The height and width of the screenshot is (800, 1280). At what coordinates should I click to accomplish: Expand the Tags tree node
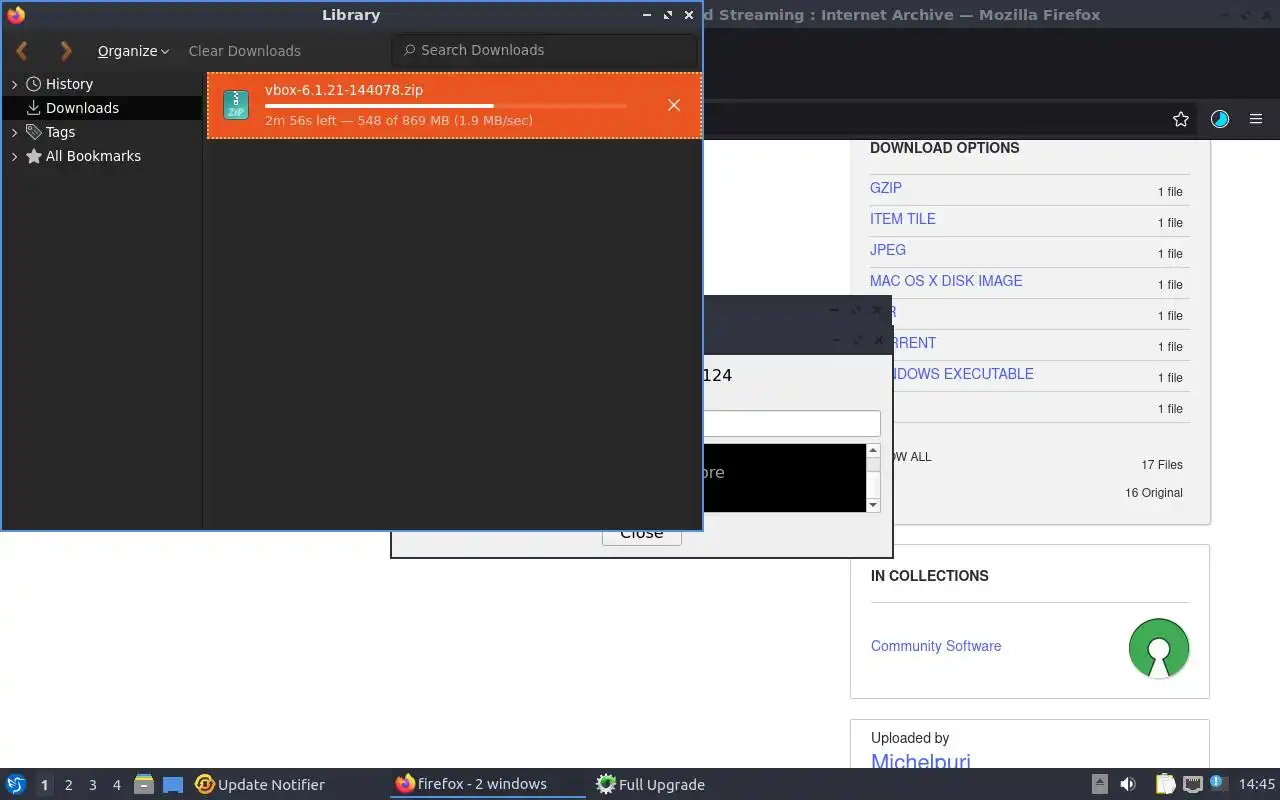pos(14,132)
